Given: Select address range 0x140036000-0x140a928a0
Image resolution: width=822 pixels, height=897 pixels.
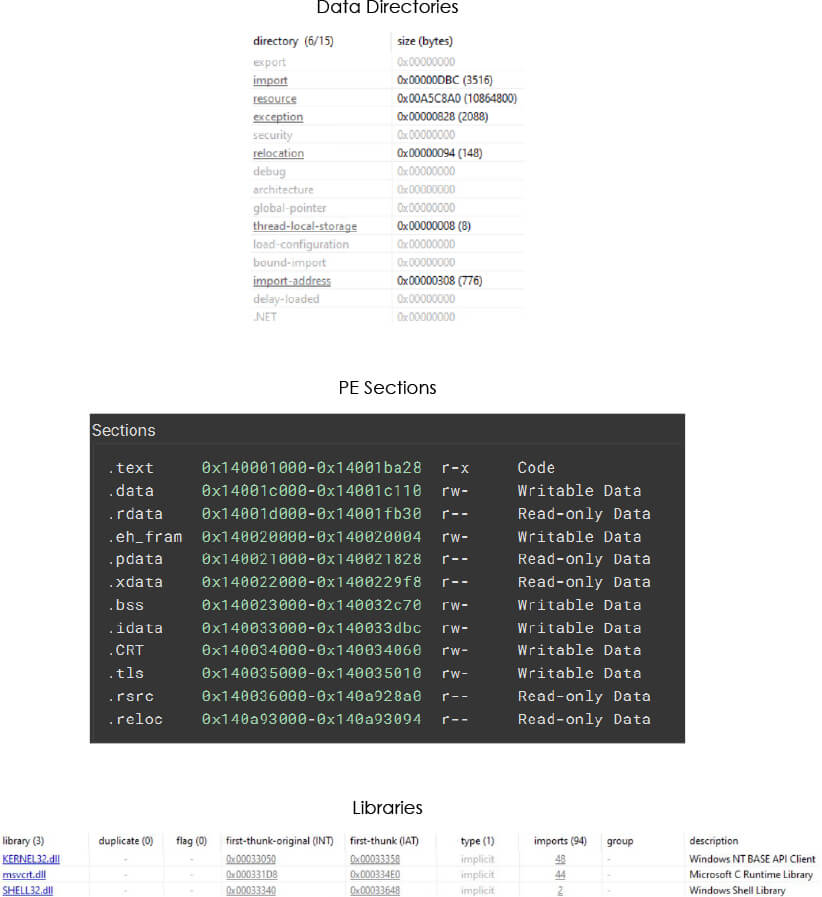Looking at the screenshot, I should click(311, 696).
